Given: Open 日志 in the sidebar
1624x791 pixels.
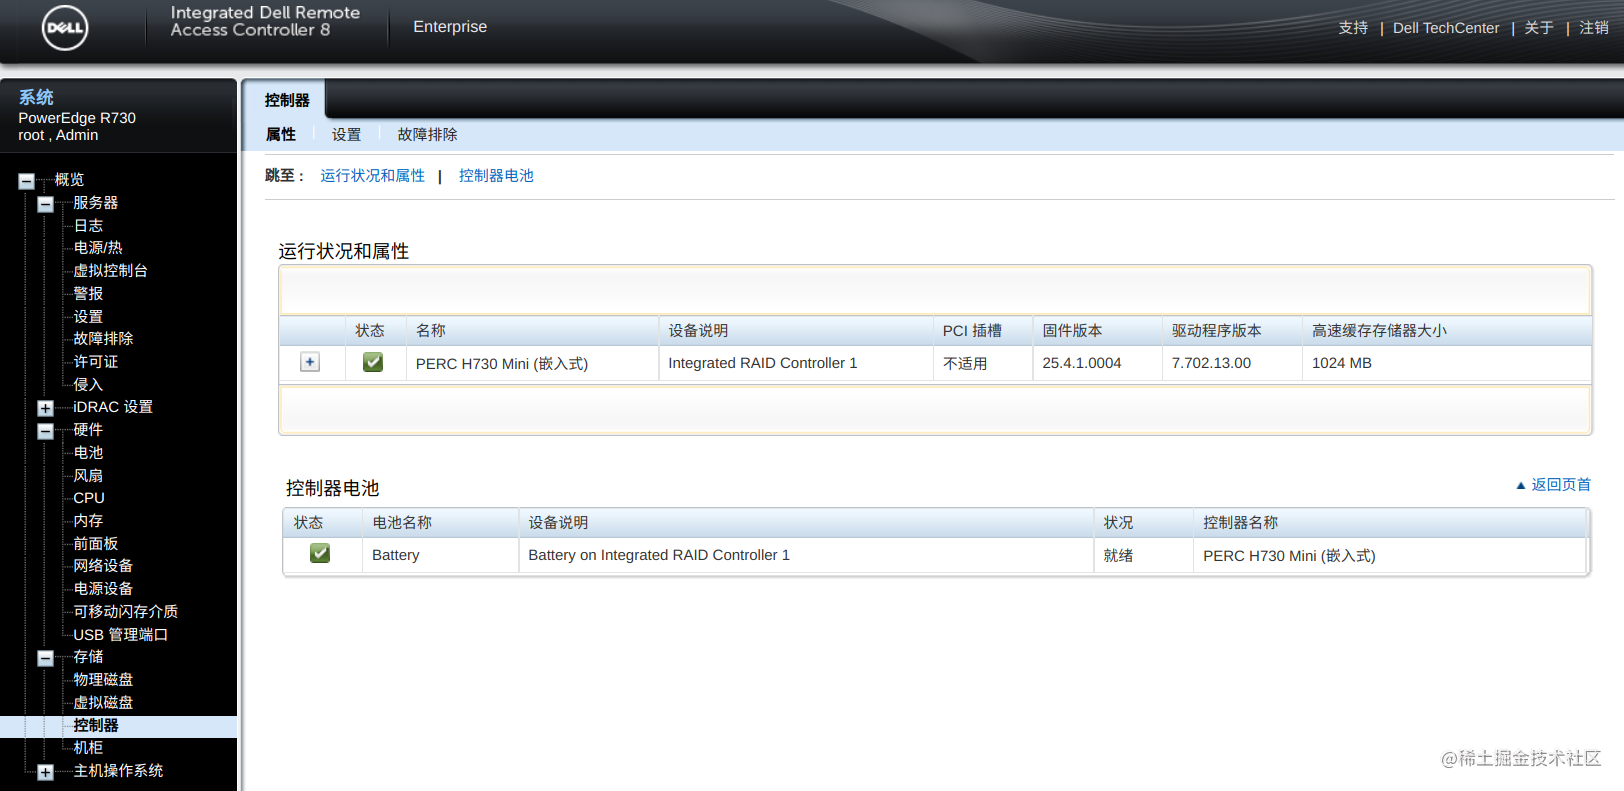Looking at the screenshot, I should [x=88, y=225].
